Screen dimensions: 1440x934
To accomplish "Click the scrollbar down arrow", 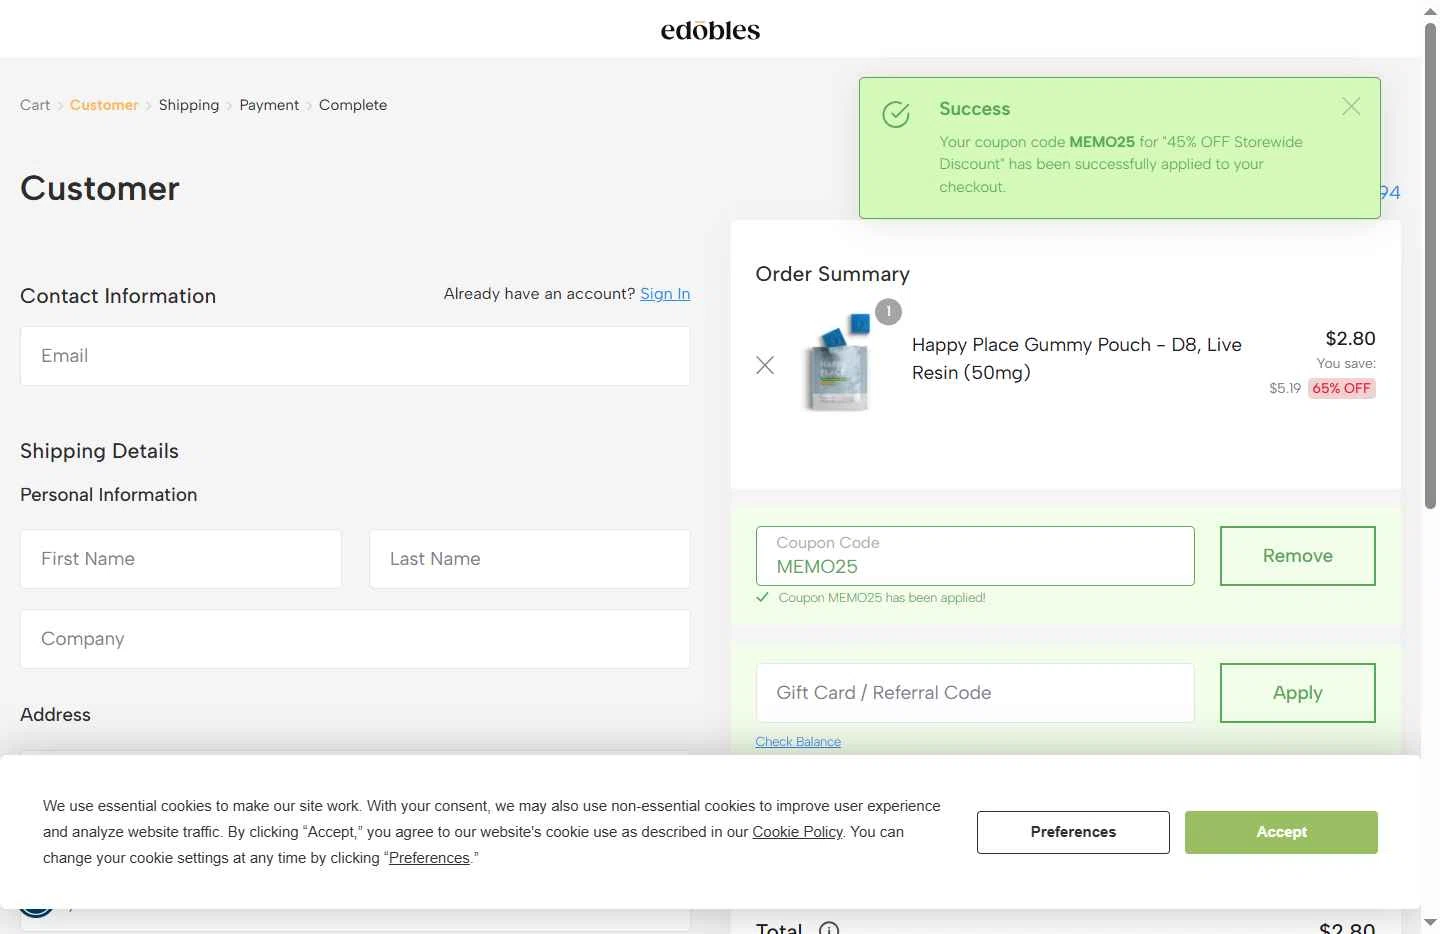I will pyautogui.click(x=1431, y=923).
